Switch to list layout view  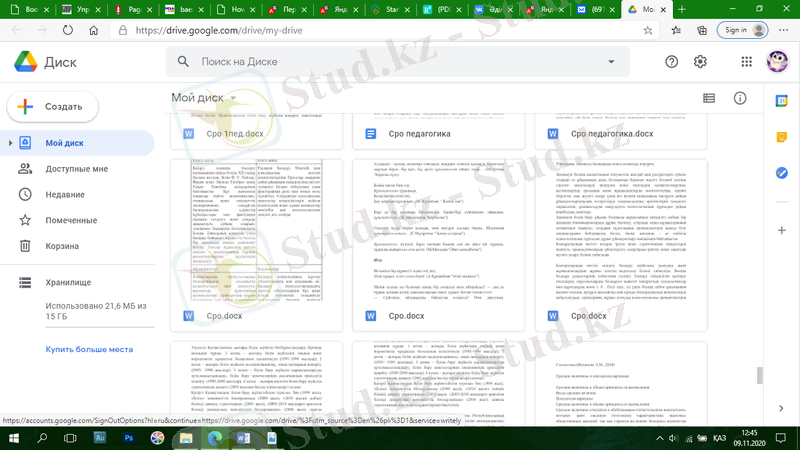709,98
